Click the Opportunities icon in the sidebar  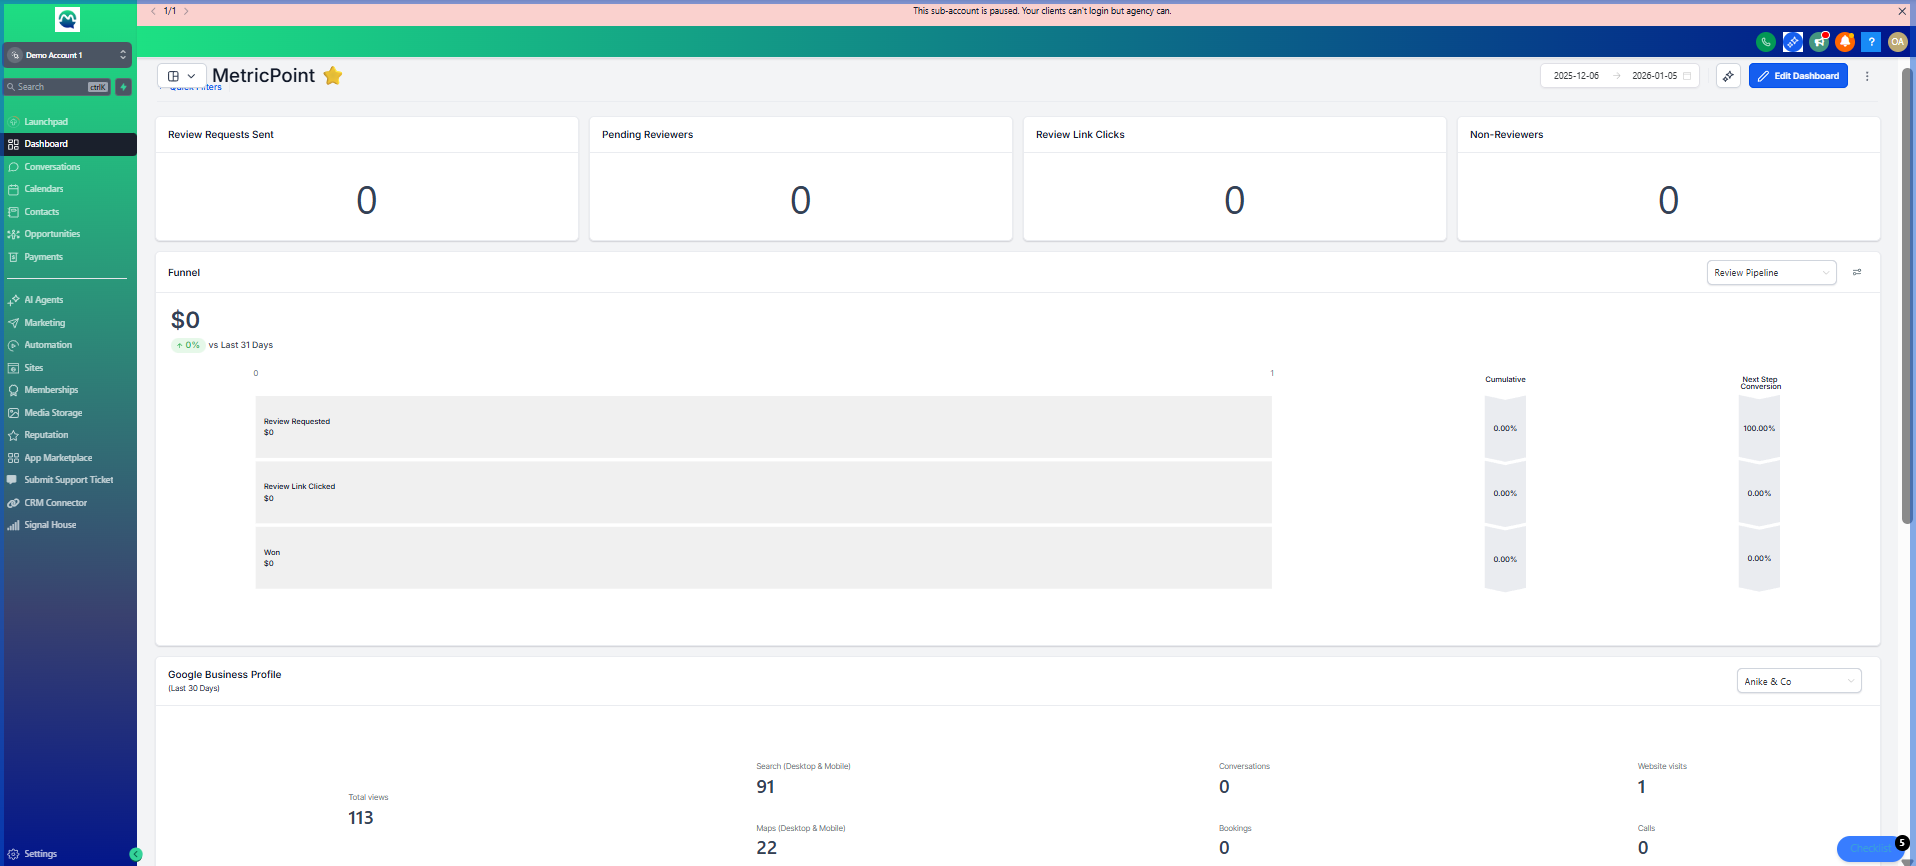click(13, 234)
